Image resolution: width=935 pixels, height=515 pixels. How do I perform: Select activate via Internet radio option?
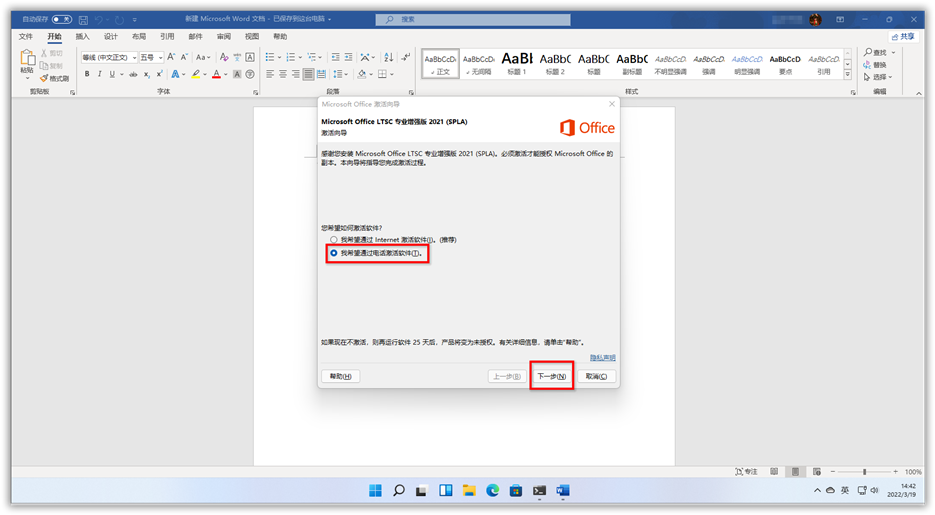click(334, 240)
